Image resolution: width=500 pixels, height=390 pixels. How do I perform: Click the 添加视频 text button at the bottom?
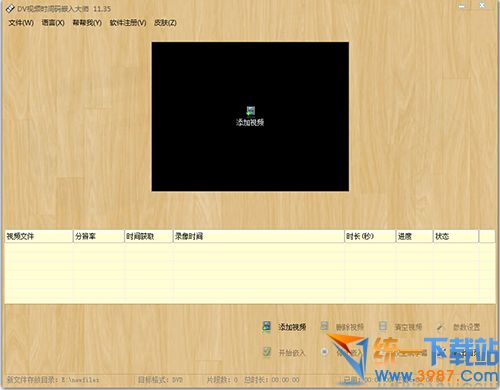point(292,327)
